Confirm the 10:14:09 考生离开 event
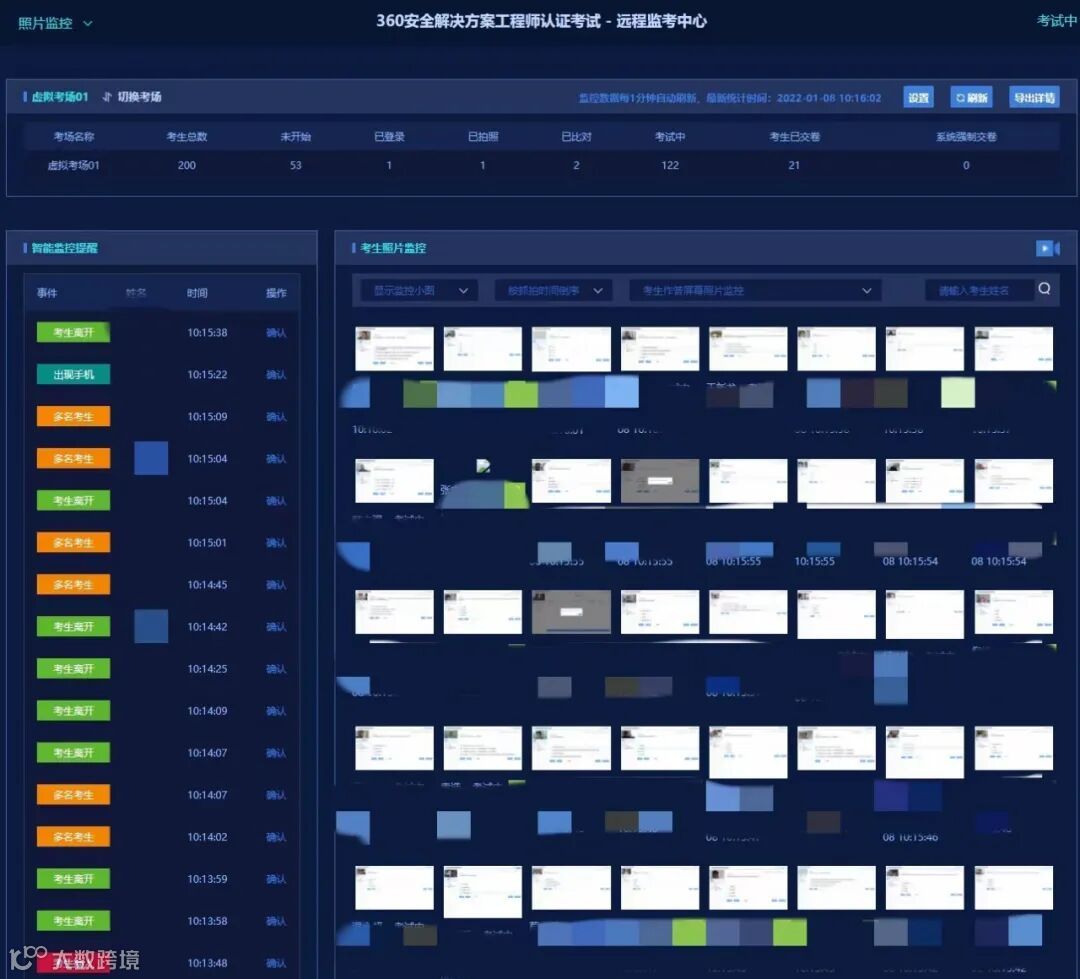The image size is (1080, 979). pyautogui.click(x=276, y=711)
